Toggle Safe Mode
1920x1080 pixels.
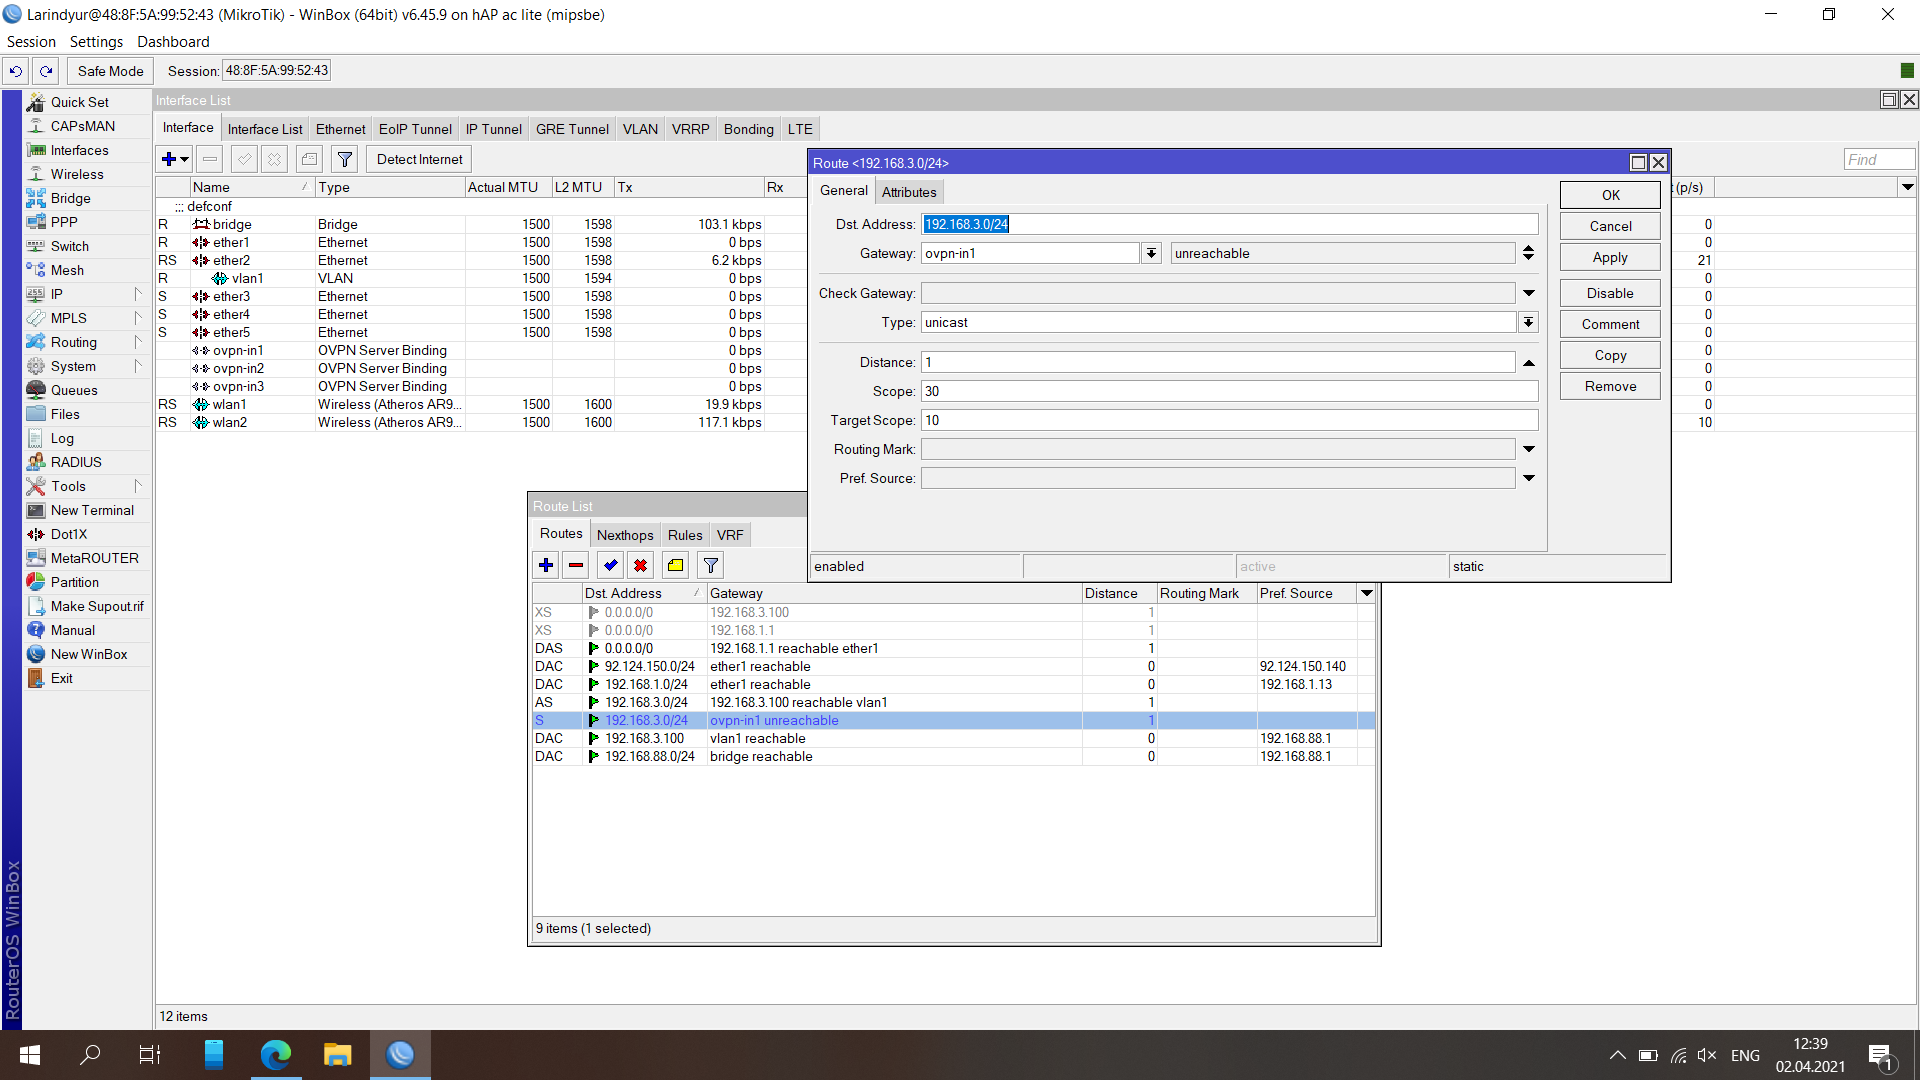coord(111,71)
